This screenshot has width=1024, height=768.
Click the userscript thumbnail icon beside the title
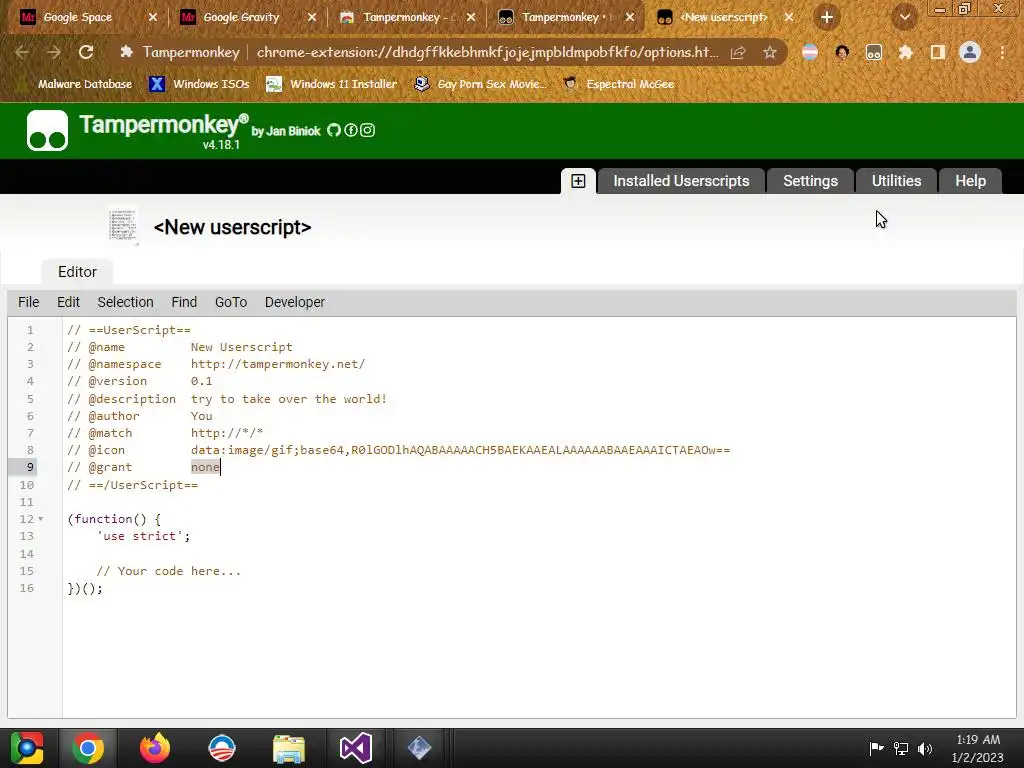[x=123, y=226]
